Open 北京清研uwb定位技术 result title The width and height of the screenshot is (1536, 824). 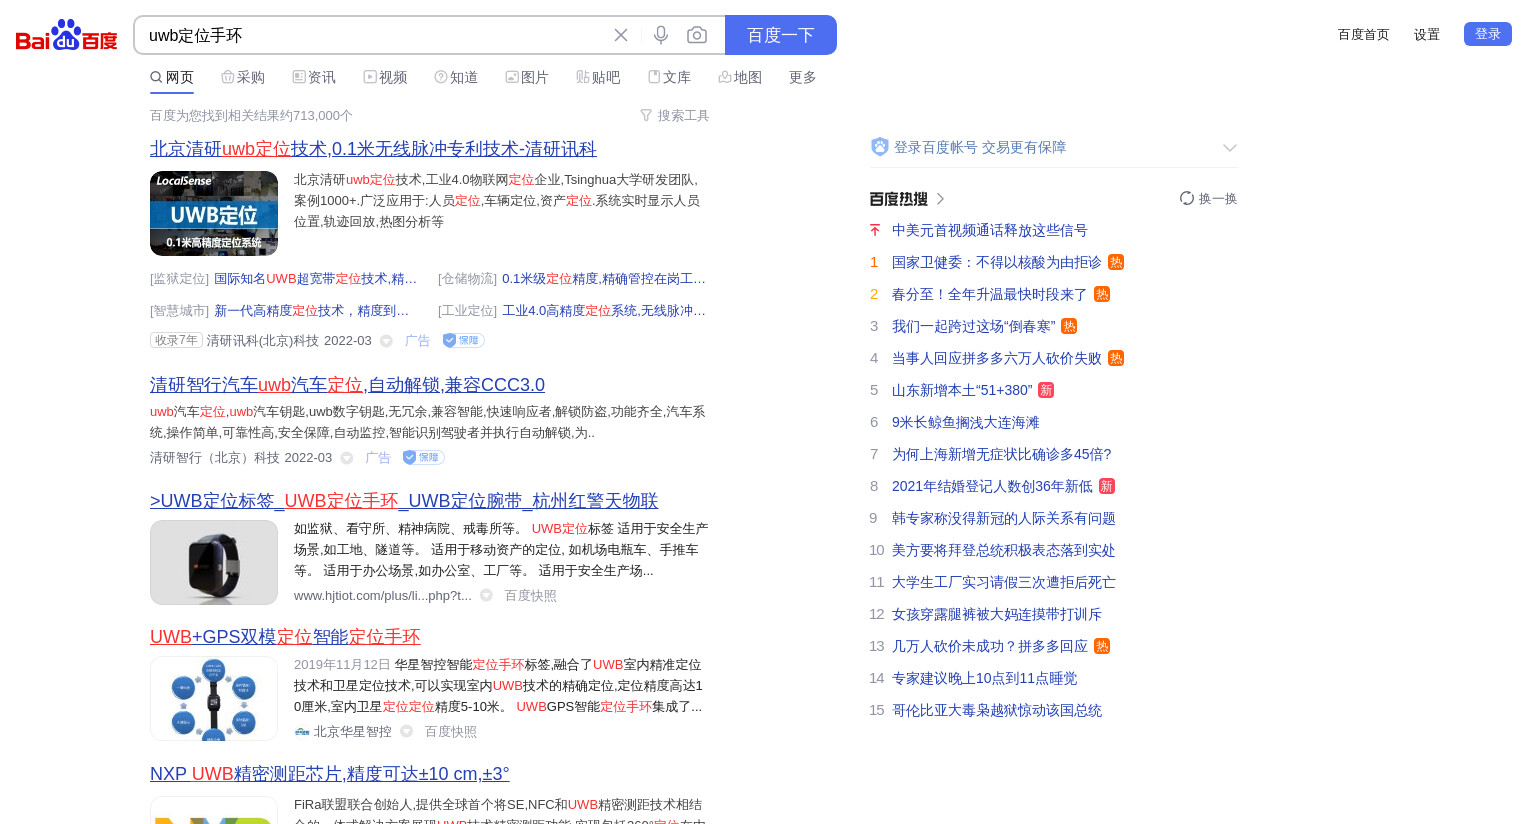click(373, 148)
